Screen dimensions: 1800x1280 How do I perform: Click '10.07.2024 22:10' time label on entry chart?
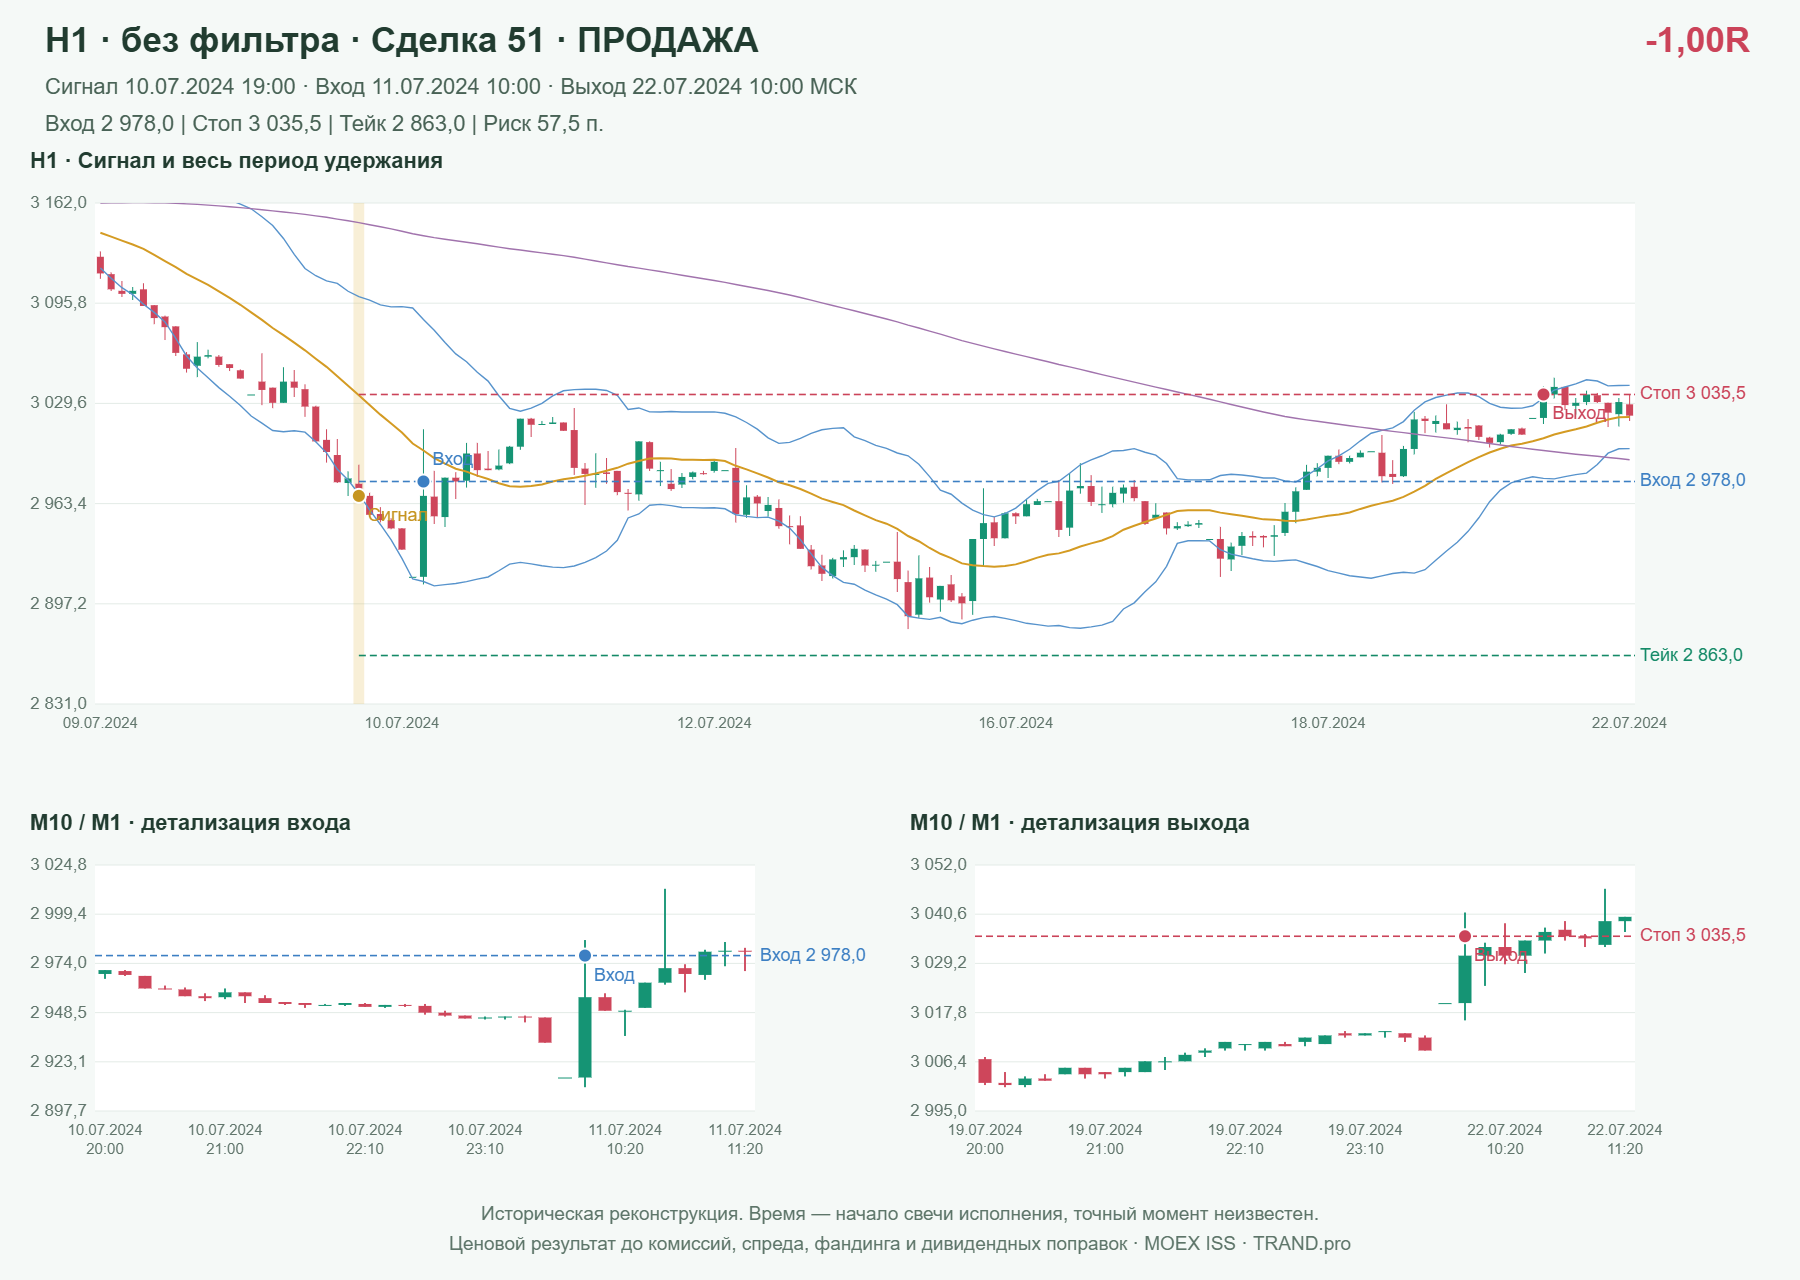(365, 1139)
